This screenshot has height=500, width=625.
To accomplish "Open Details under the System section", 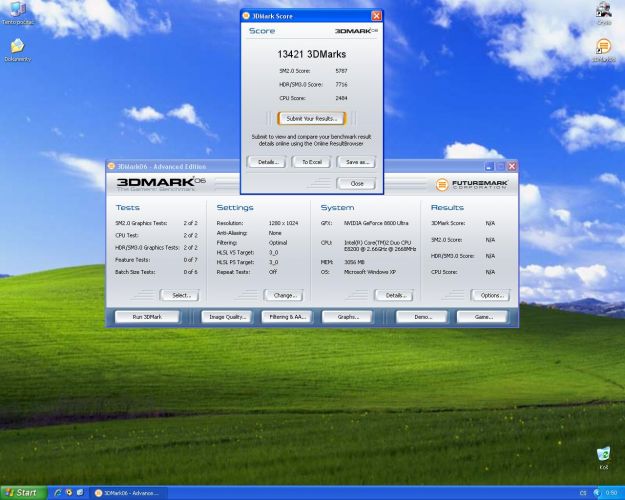I will pyautogui.click(x=394, y=295).
